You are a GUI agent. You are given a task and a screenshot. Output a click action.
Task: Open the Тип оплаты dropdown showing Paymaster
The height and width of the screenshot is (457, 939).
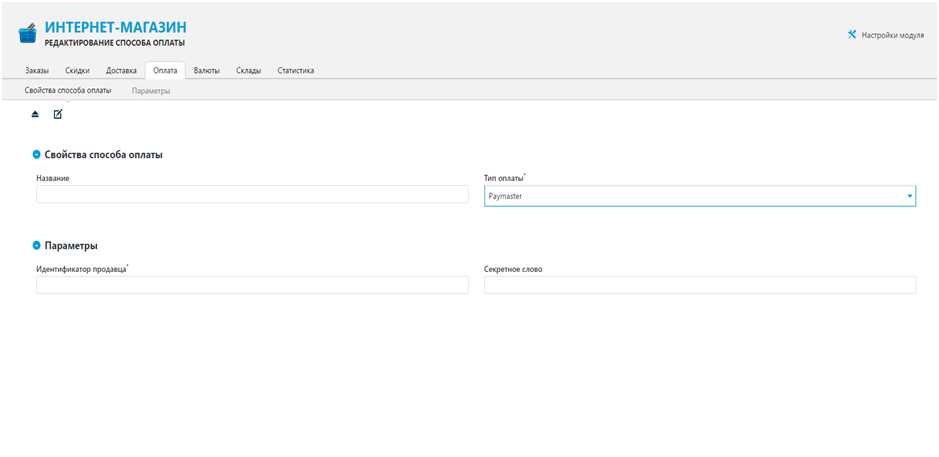pyautogui.click(x=699, y=196)
